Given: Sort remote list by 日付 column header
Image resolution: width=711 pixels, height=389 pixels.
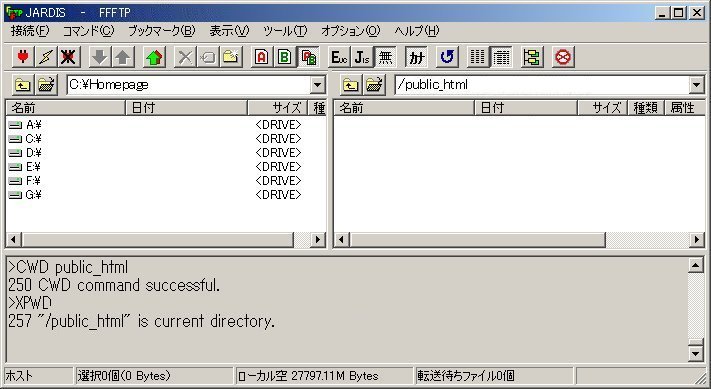Looking at the screenshot, I should [x=526, y=108].
